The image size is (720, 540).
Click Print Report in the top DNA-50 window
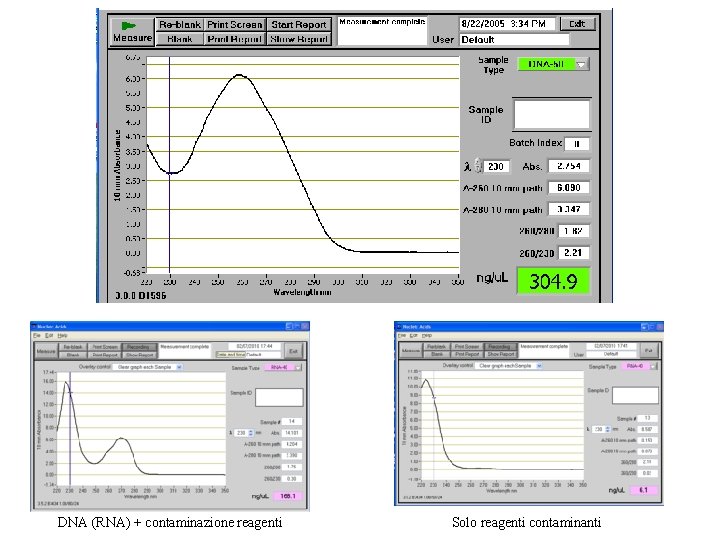pos(235,39)
